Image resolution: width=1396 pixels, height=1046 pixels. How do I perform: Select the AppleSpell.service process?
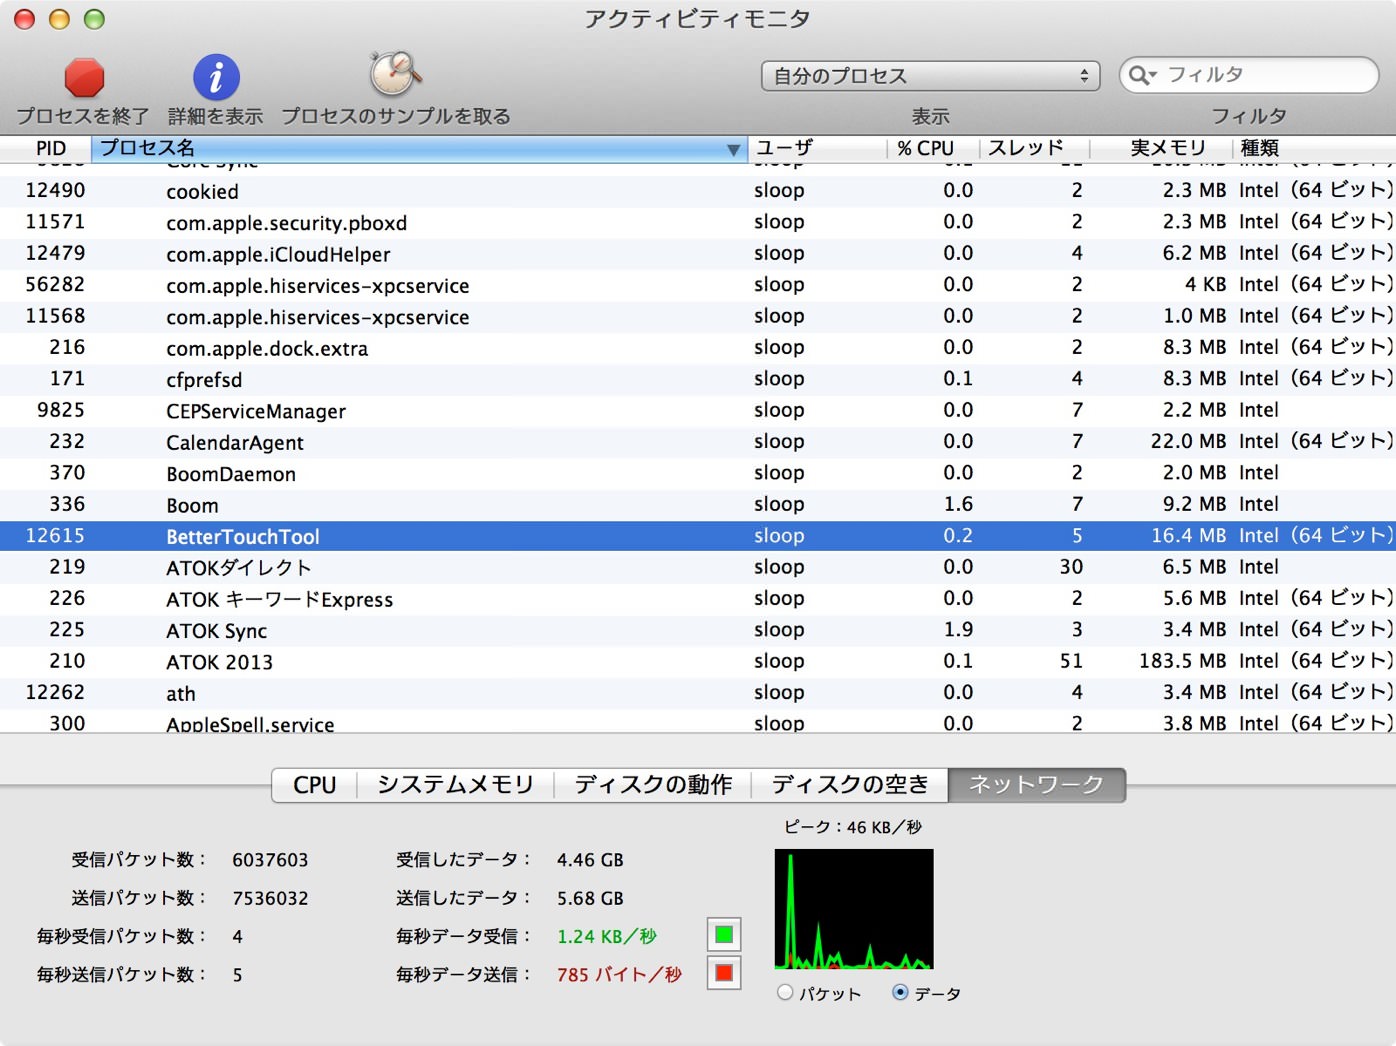(x=698, y=722)
